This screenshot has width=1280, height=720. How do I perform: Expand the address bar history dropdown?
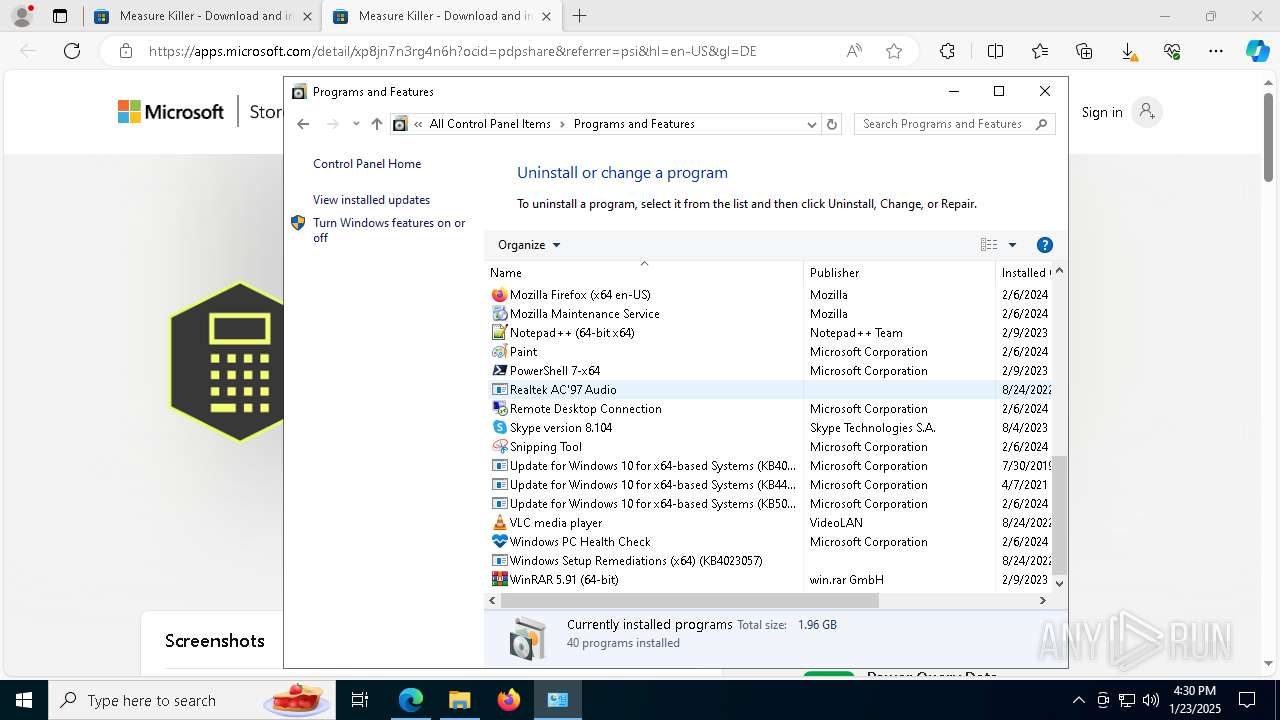pyautogui.click(x=811, y=124)
